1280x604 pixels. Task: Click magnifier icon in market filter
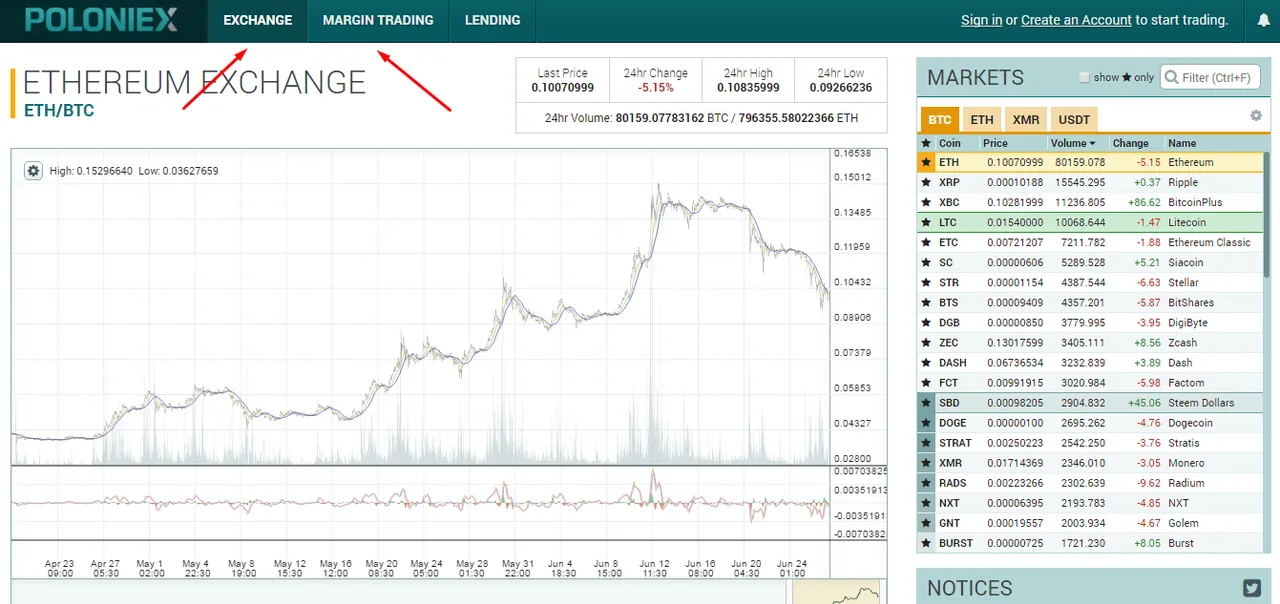[1173, 77]
